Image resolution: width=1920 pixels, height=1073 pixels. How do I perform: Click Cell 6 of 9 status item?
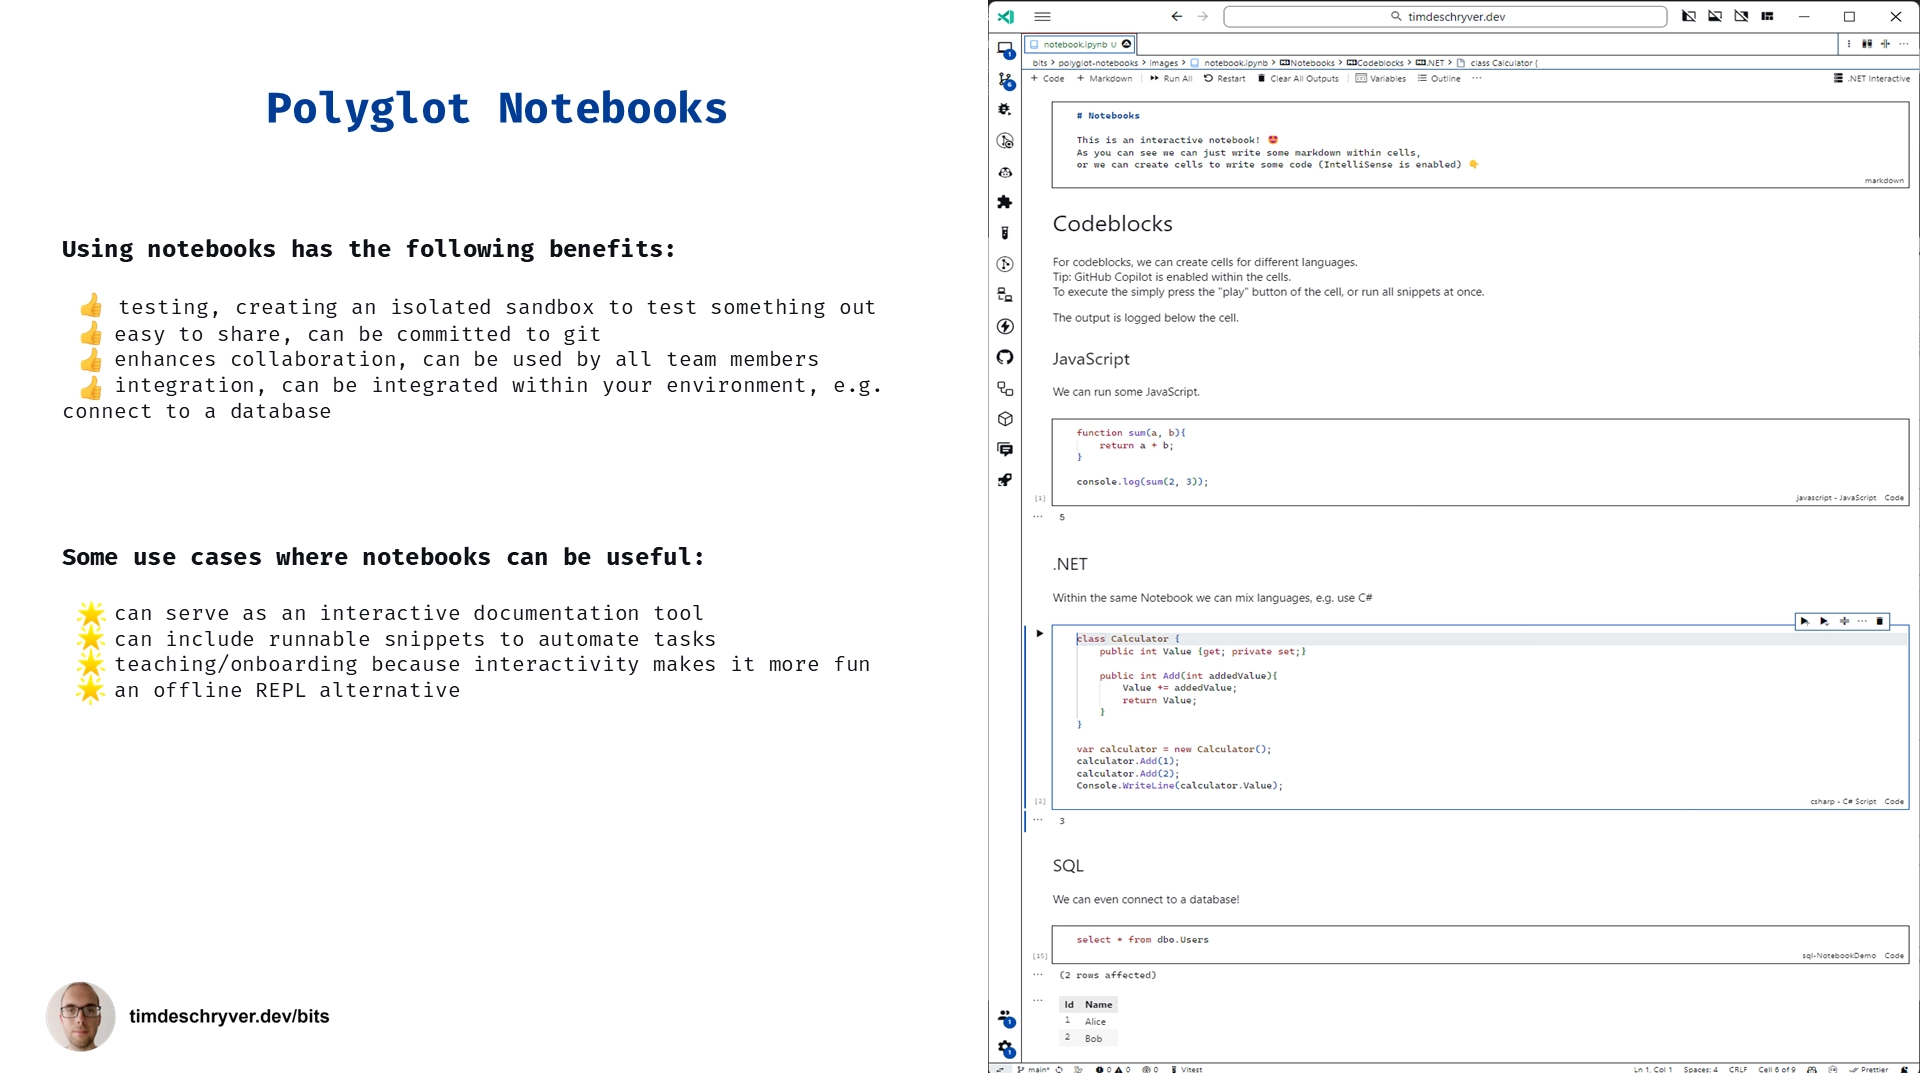[1777, 1069]
